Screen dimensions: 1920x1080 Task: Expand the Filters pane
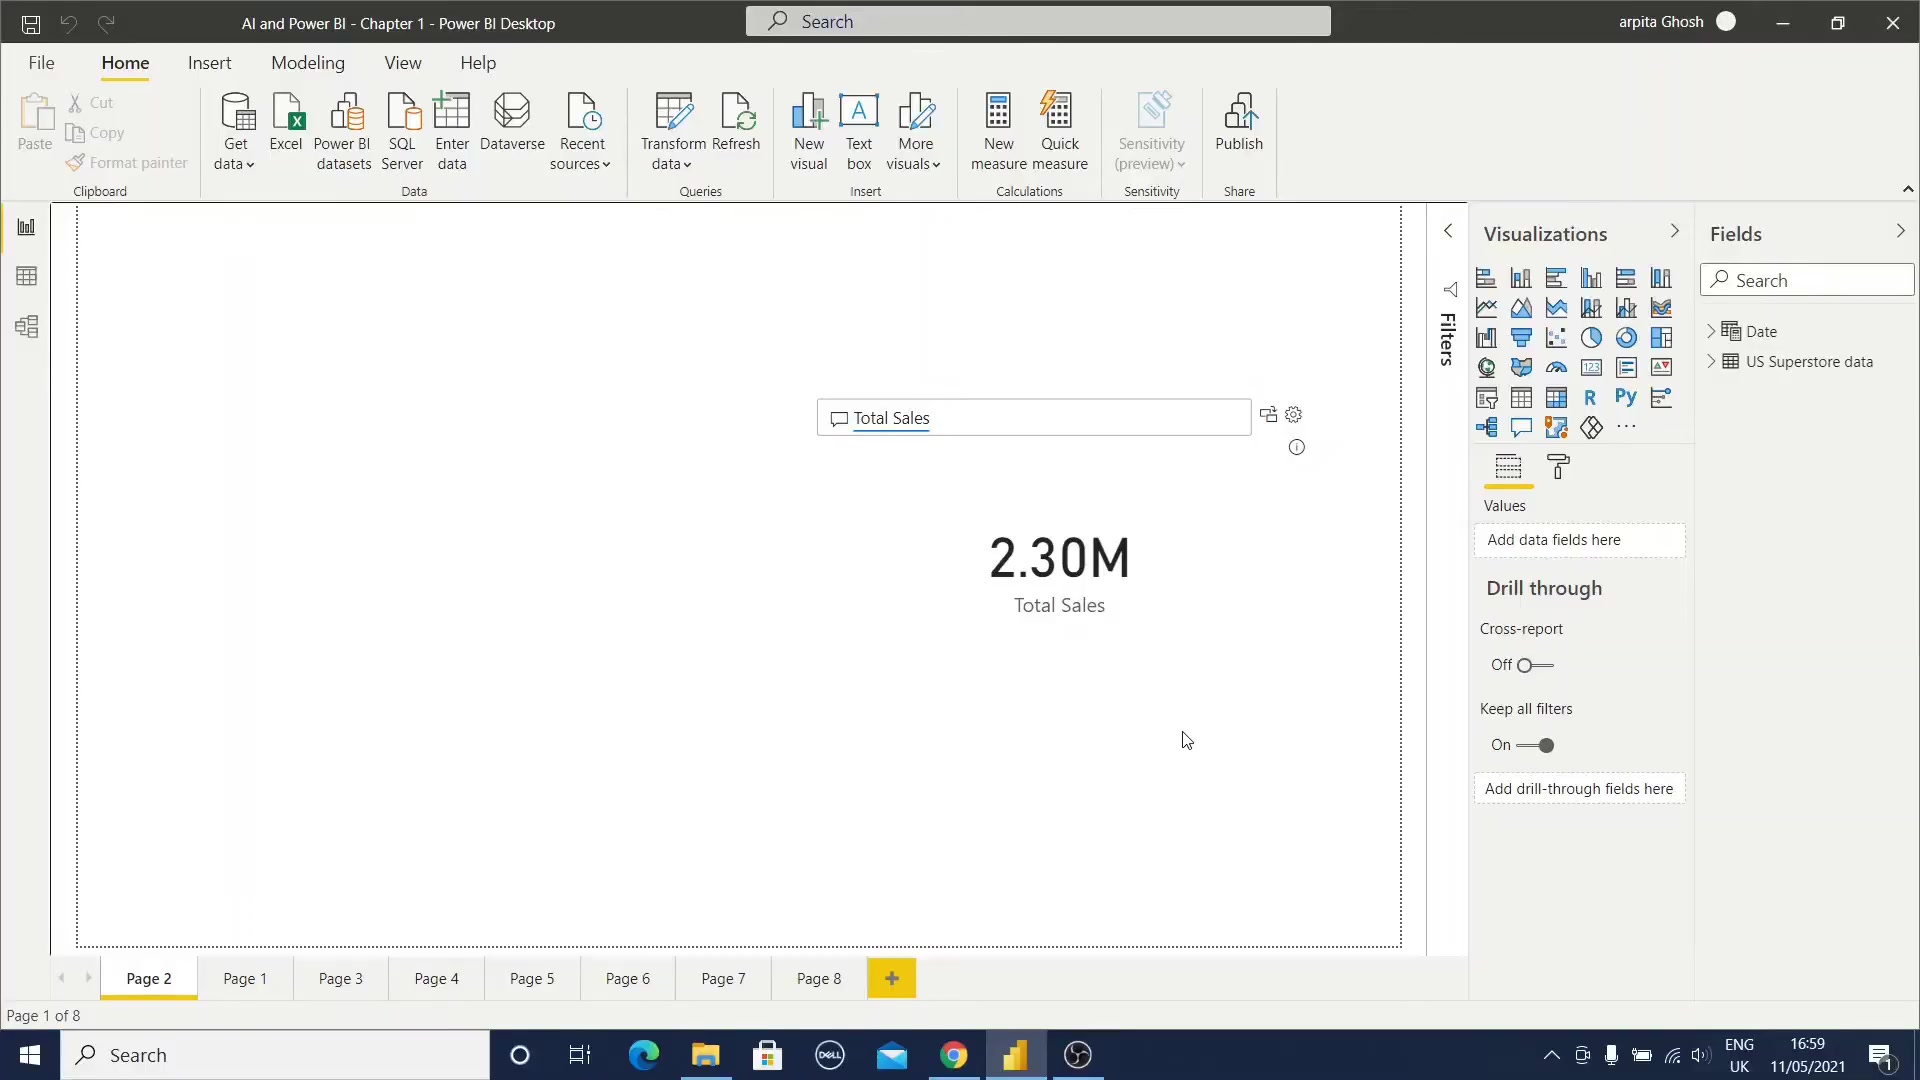point(1448,231)
